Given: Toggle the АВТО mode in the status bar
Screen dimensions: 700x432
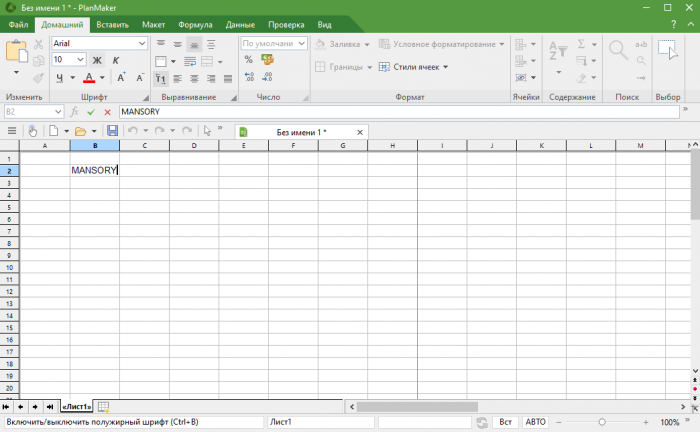Looking at the screenshot, I should click(536, 423).
